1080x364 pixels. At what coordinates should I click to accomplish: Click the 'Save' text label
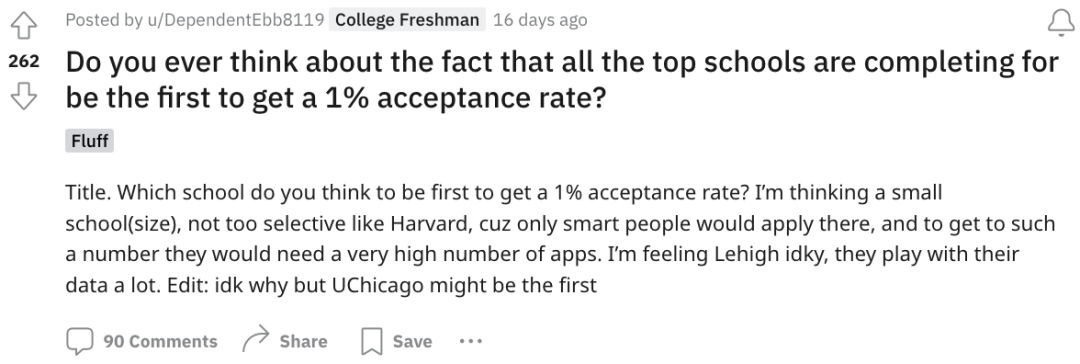[413, 341]
